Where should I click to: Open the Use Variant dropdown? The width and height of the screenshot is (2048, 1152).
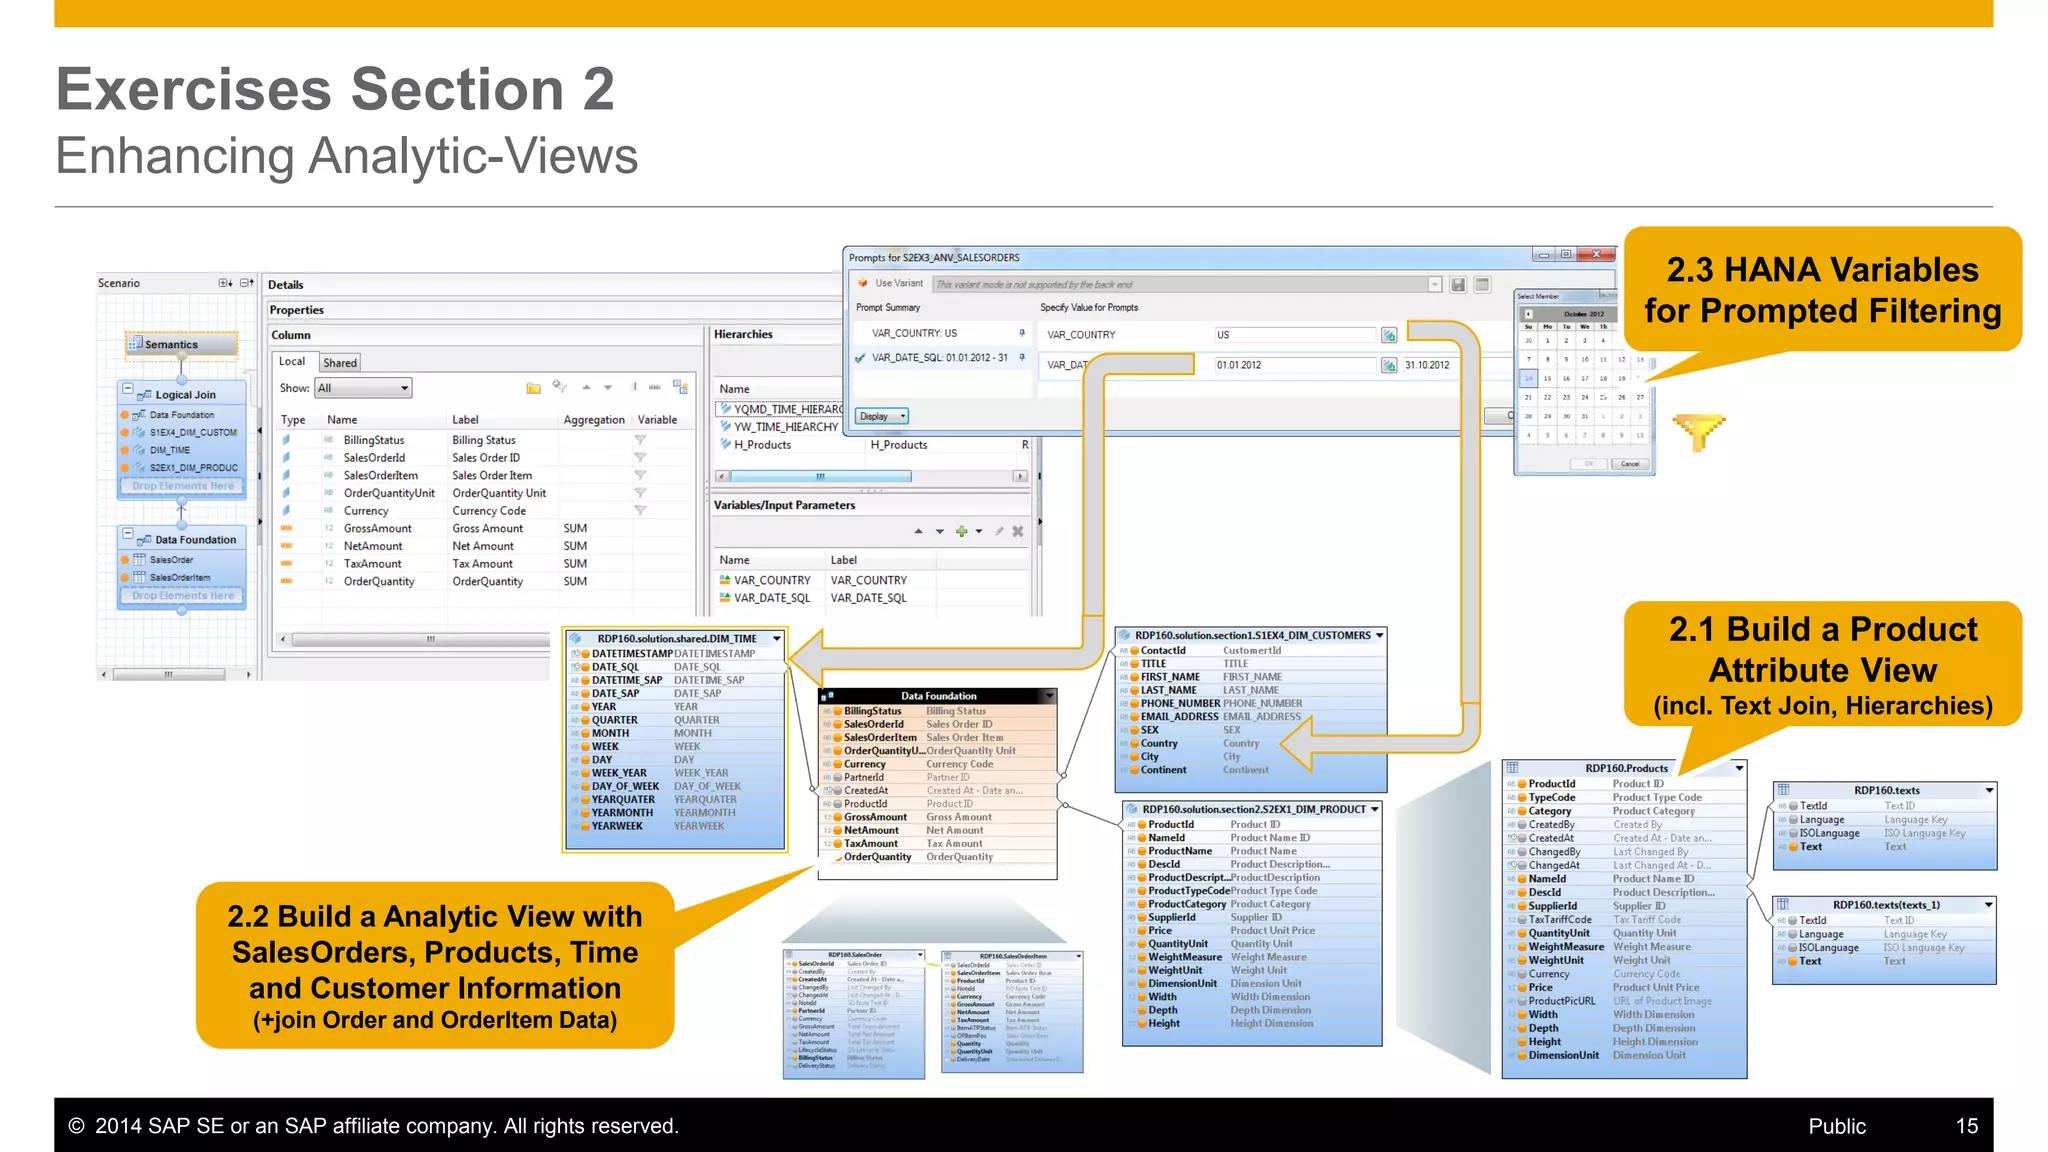1435,285
